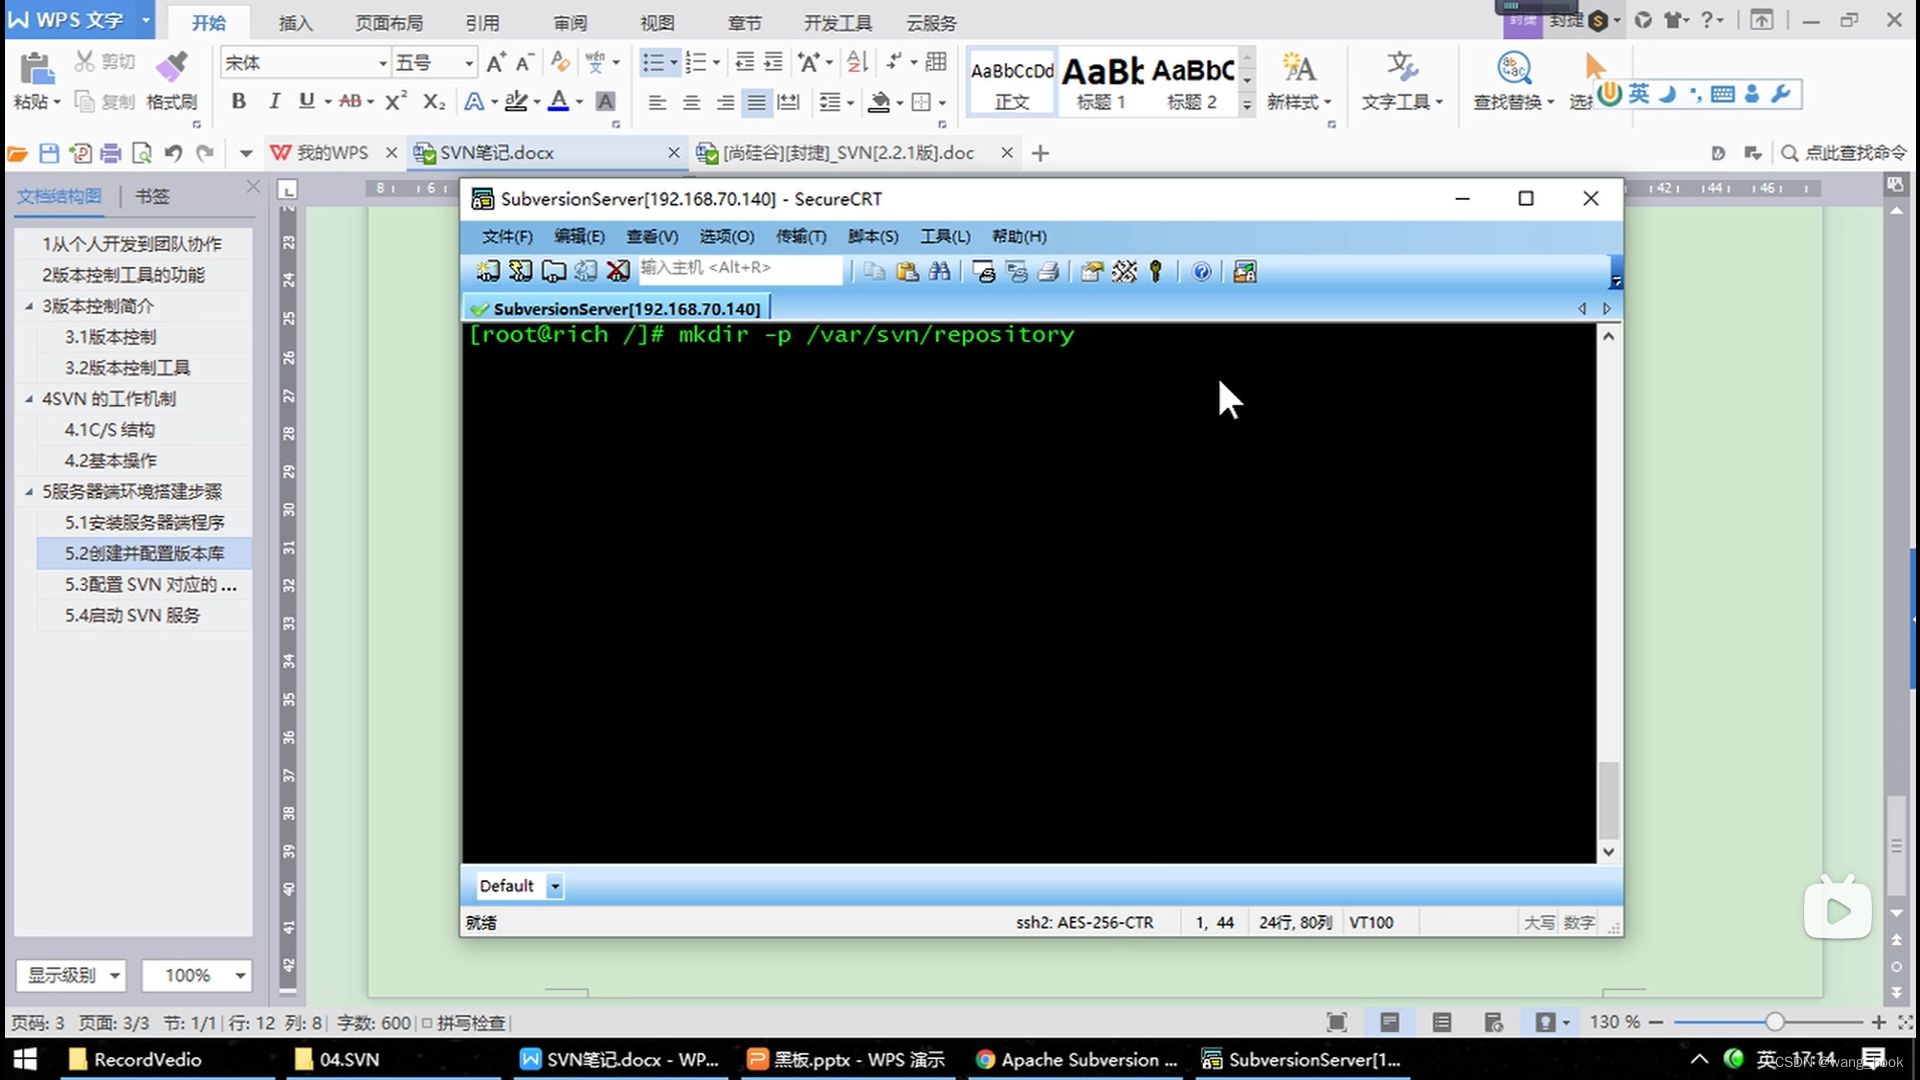Toggle the spell check checkbox in status bar
This screenshot has width=1920, height=1080.
(x=427, y=1023)
